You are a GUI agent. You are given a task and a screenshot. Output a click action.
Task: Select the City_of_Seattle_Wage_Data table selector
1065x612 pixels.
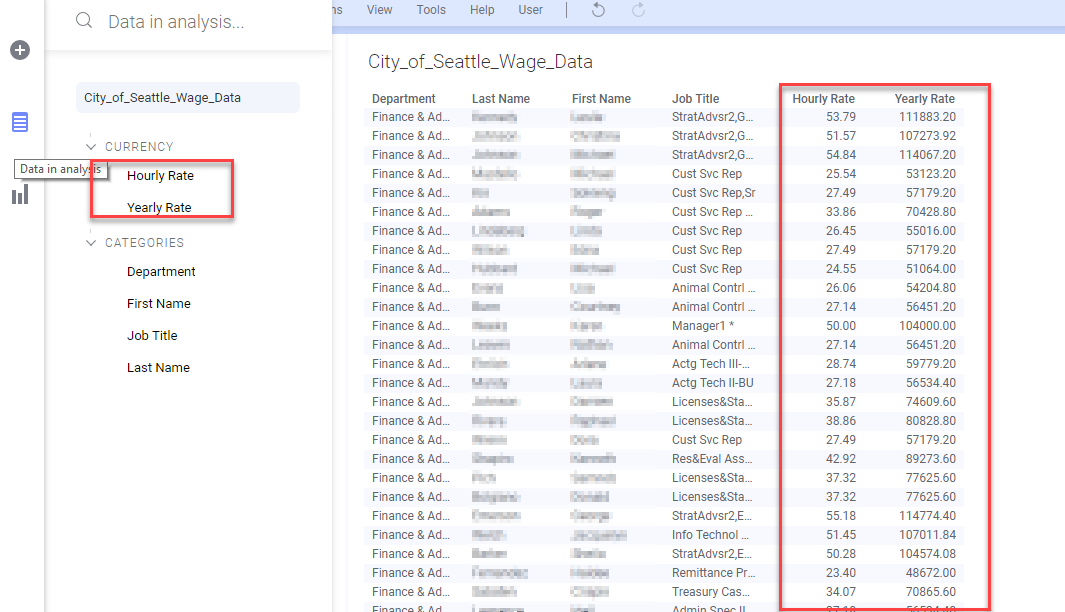pyautogui.click(x=187, y=98)
